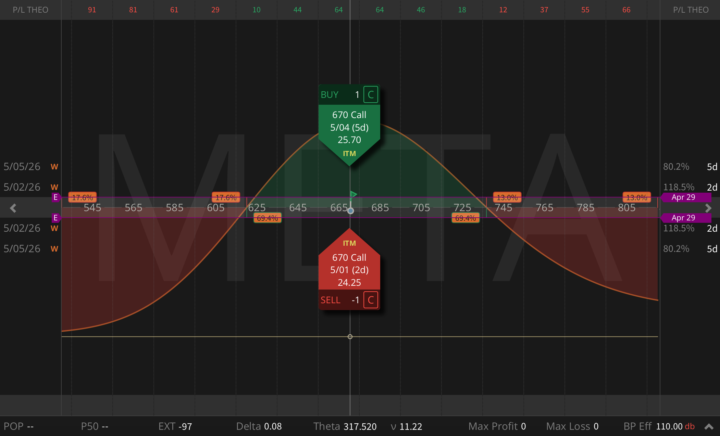Click the Max Loss 0 stat
Image resolution: width=720 pixels, height=436 pixels.
572,426
